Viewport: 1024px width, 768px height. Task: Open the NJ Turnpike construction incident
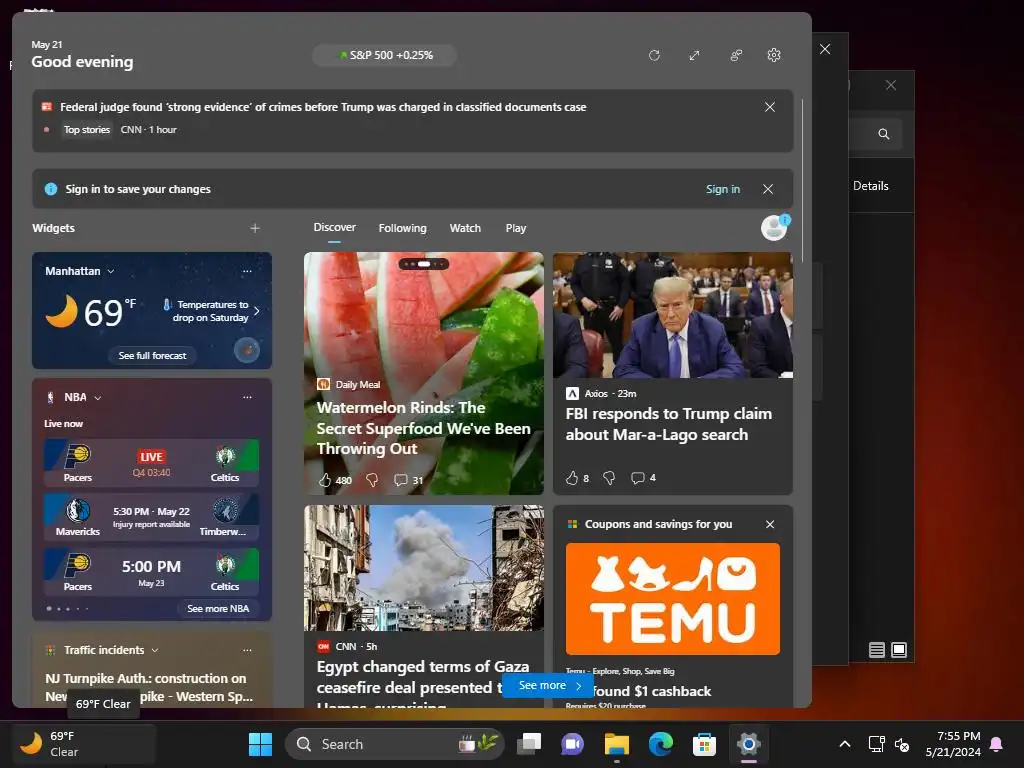(x=149, y=687)
